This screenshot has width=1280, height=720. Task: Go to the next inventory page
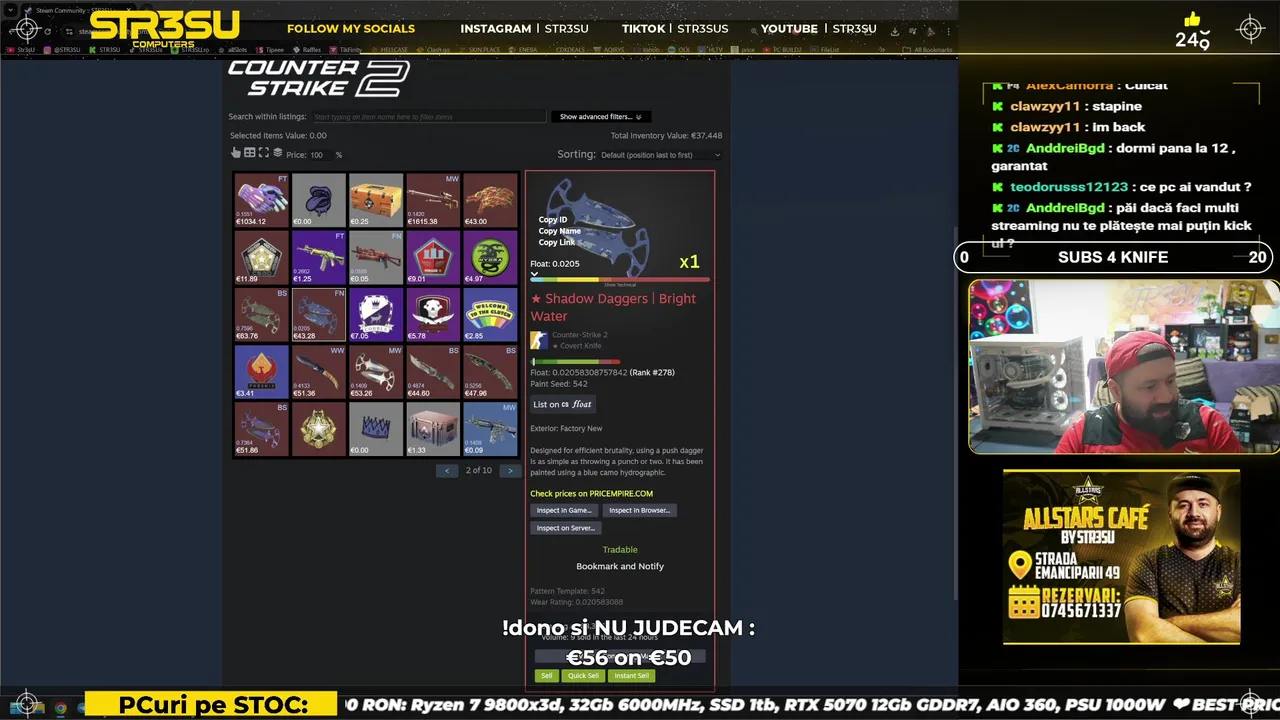tap(510, 470)
